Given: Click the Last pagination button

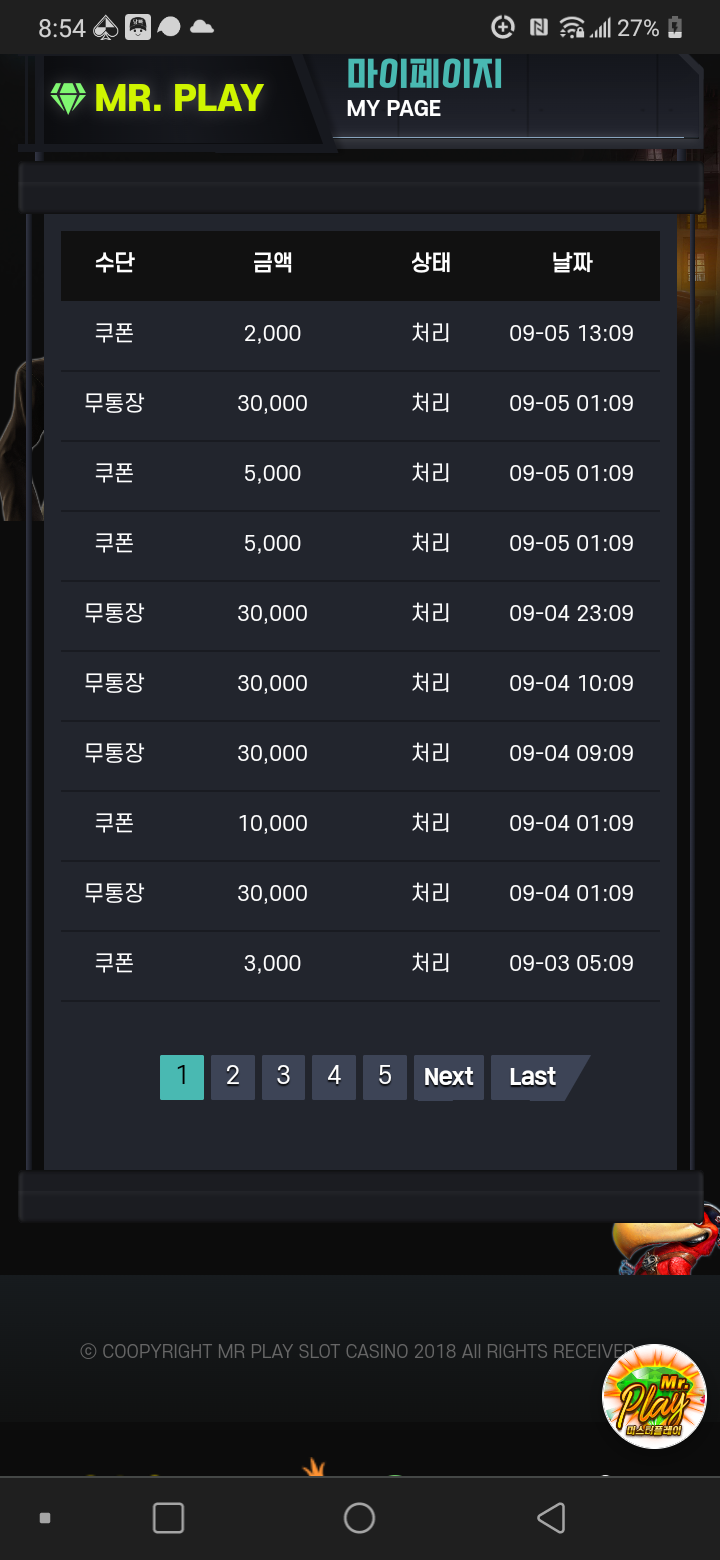Looking at the screenshot, I should coord(538,1077).
